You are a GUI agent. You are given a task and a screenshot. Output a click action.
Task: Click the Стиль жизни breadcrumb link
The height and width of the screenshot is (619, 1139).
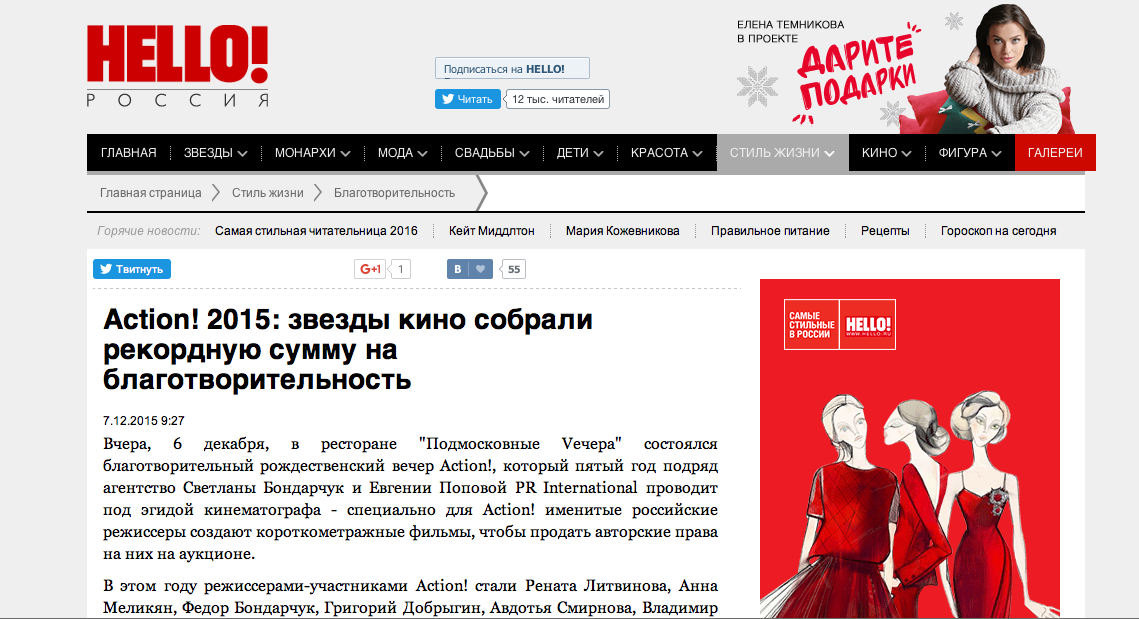click(x=267, y=193)
